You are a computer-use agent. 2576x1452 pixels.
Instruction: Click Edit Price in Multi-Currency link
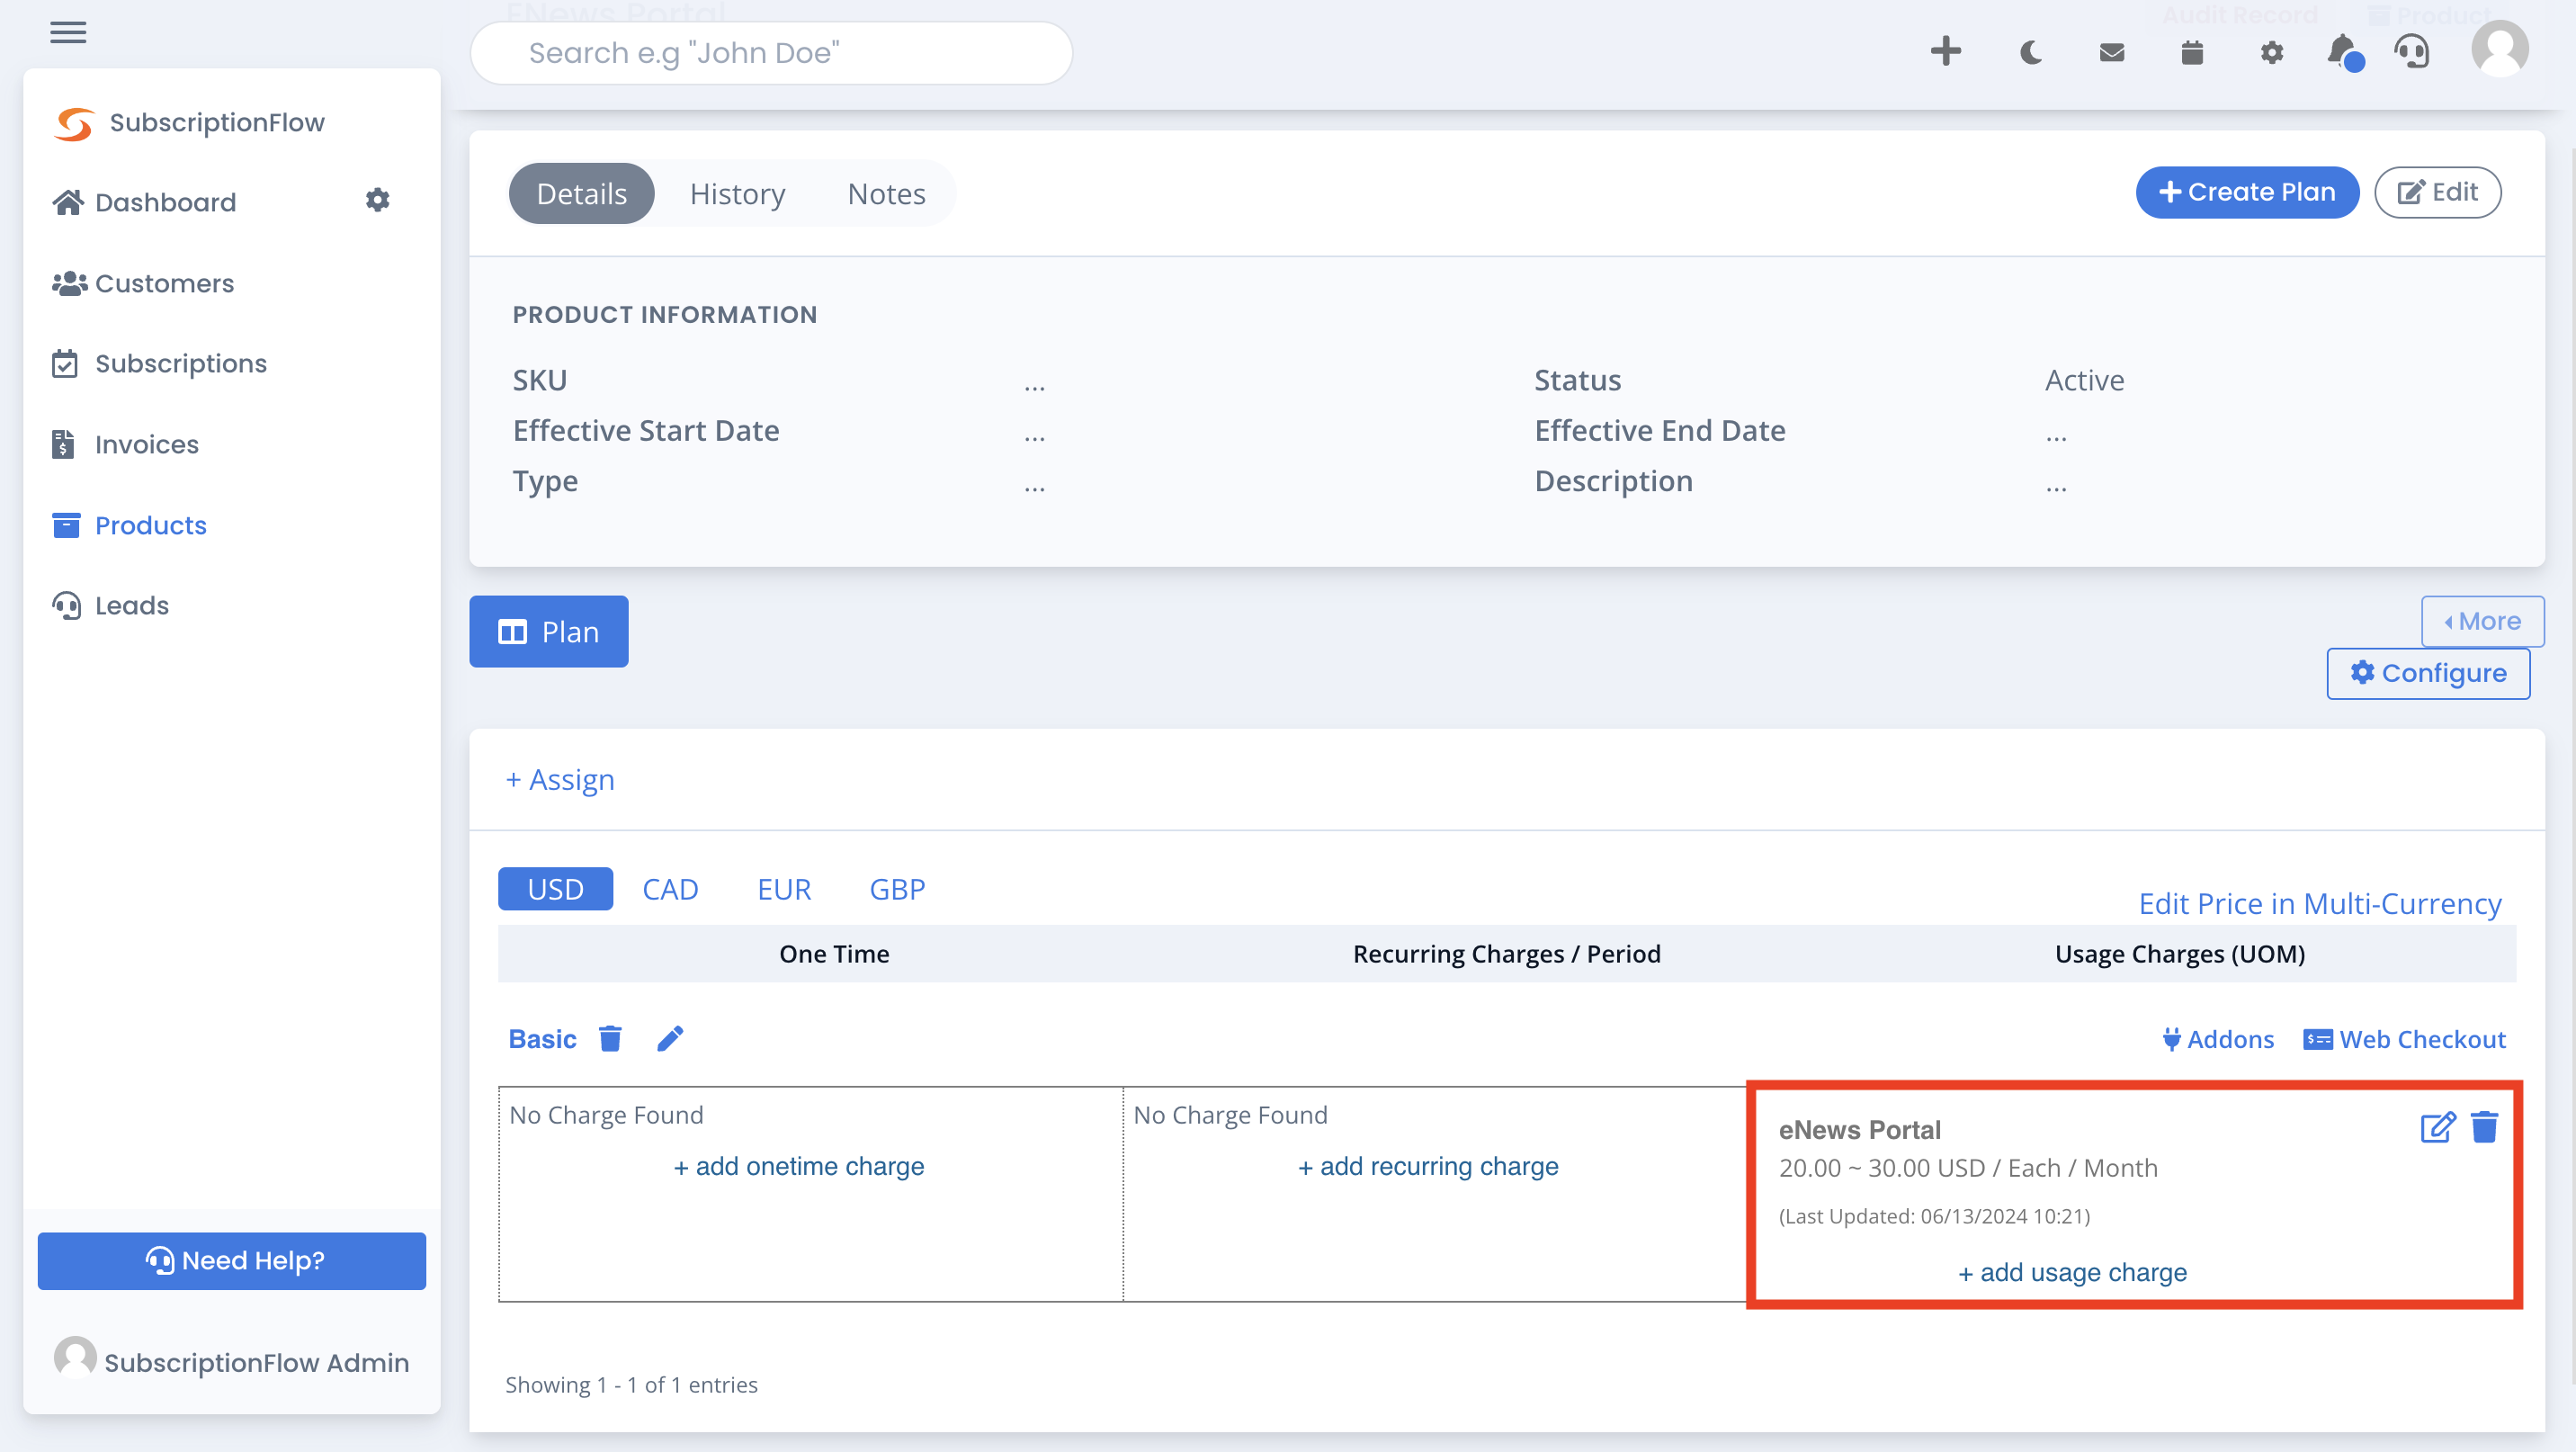(2319, 903)
